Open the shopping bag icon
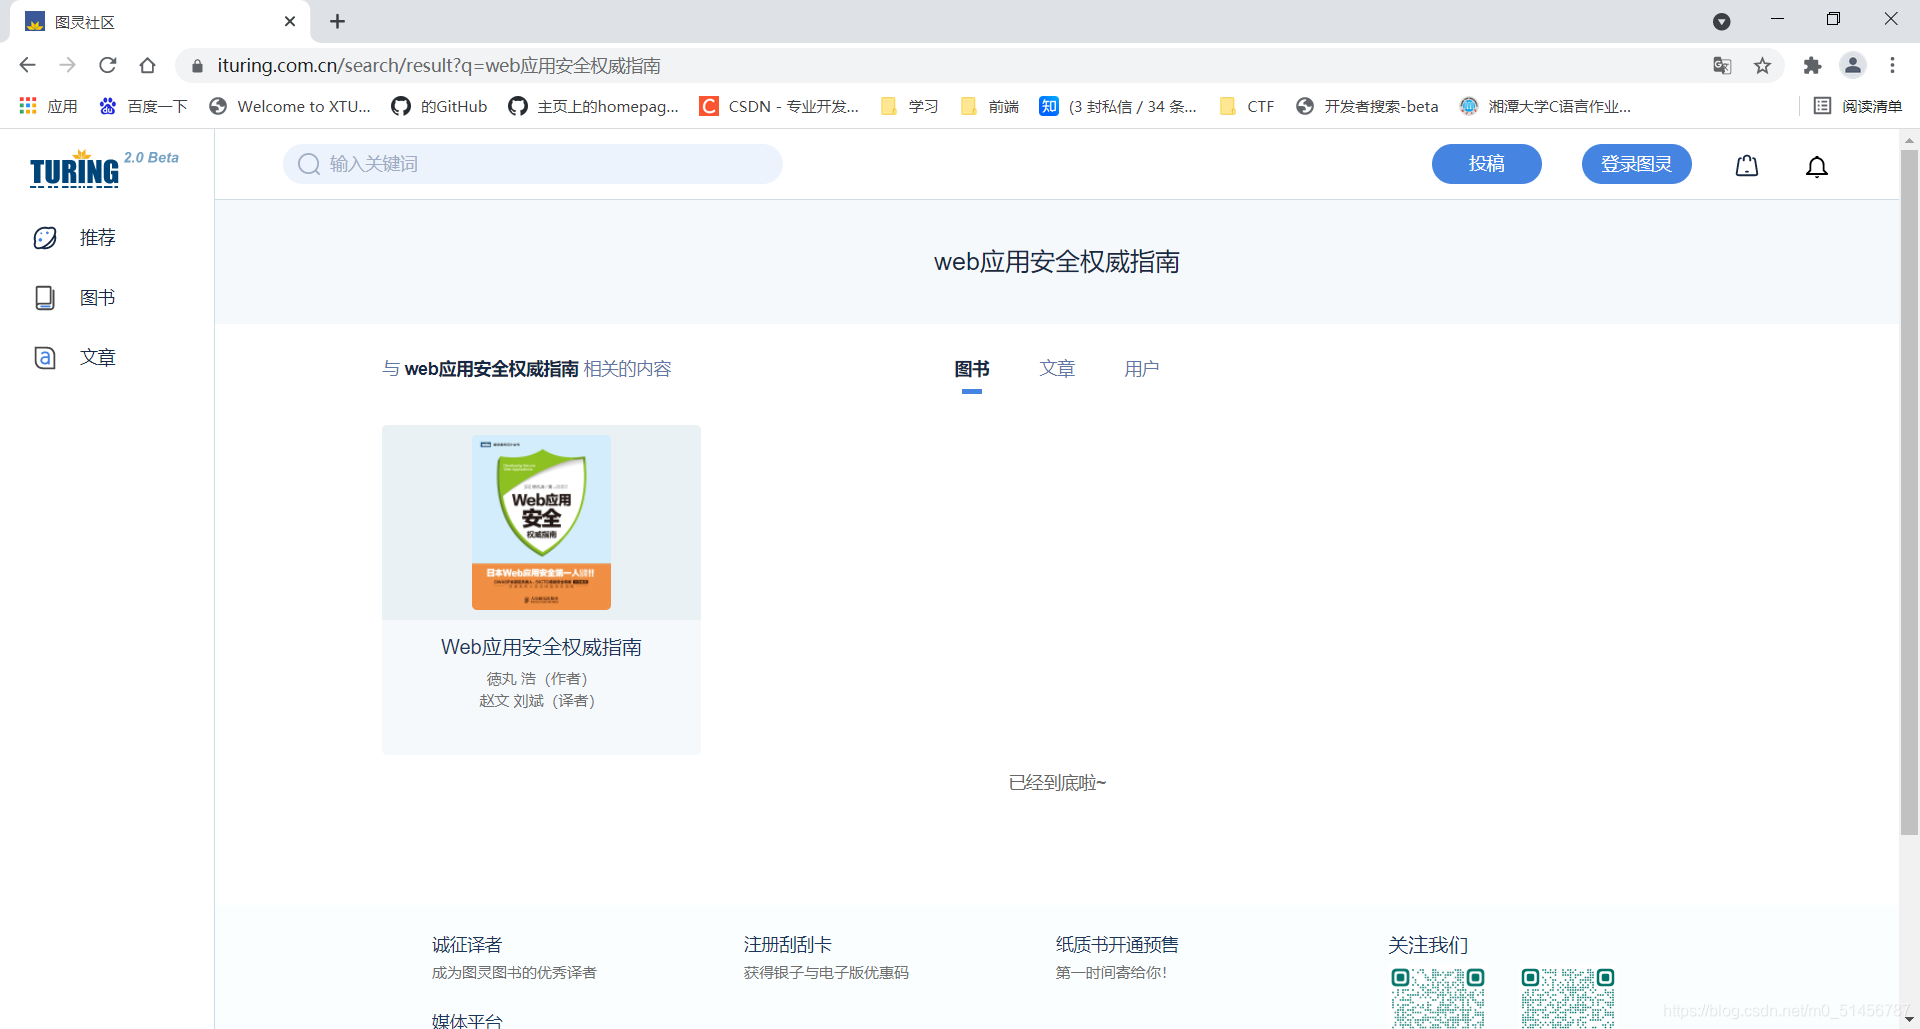Viewport: 1920px width, 1029px height. [x=1746, y=166]
